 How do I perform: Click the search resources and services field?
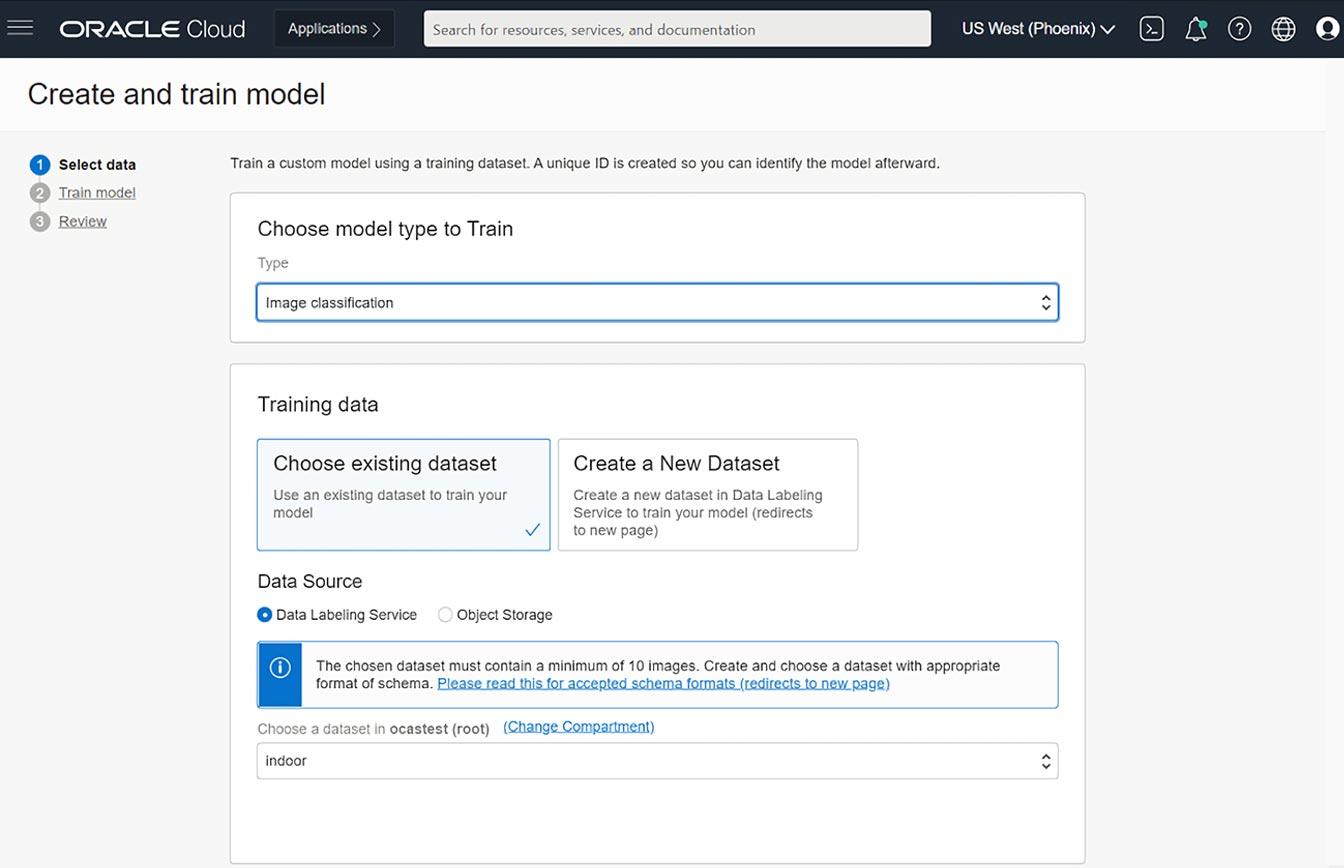coord(677,29)
